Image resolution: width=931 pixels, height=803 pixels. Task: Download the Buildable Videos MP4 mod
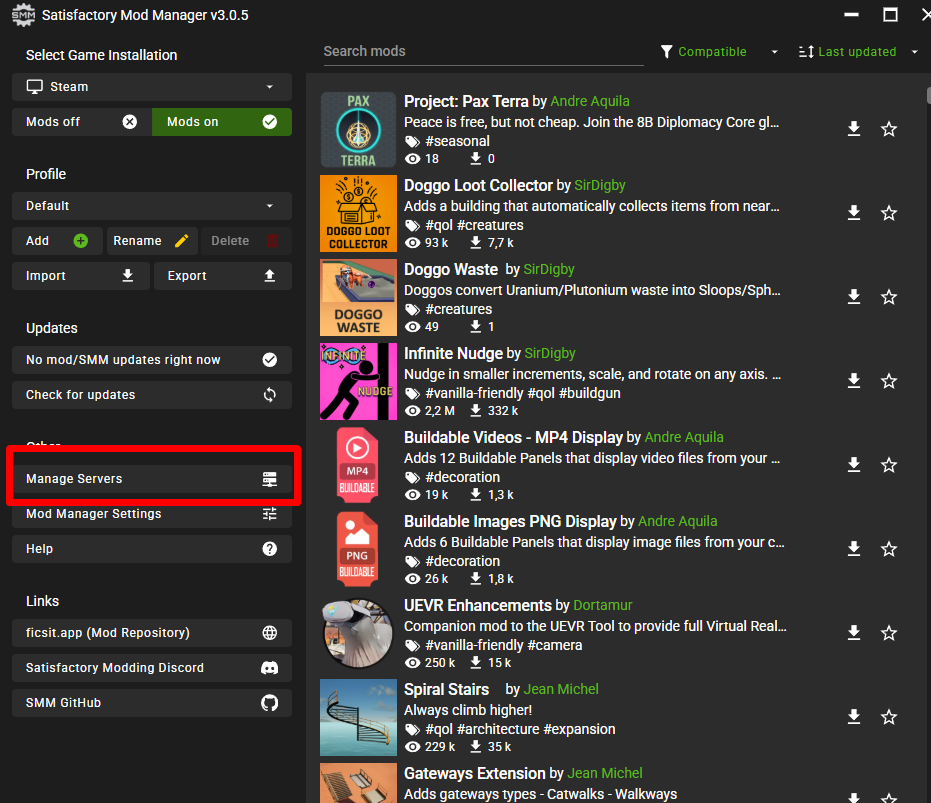pyautogui.click(x=854, y=465)
